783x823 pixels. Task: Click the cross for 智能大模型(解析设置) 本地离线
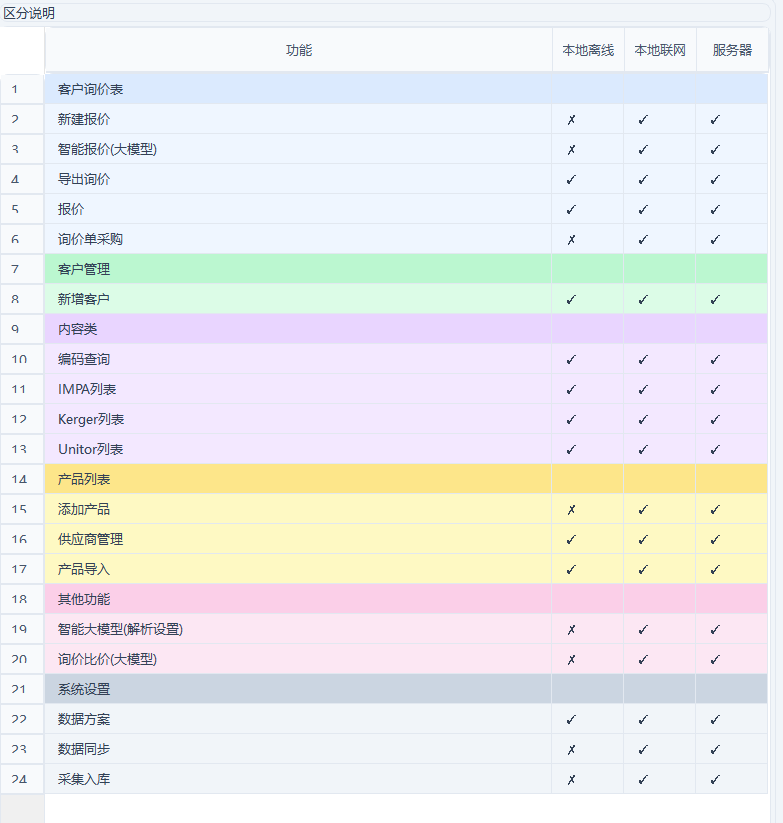(572, 629)
